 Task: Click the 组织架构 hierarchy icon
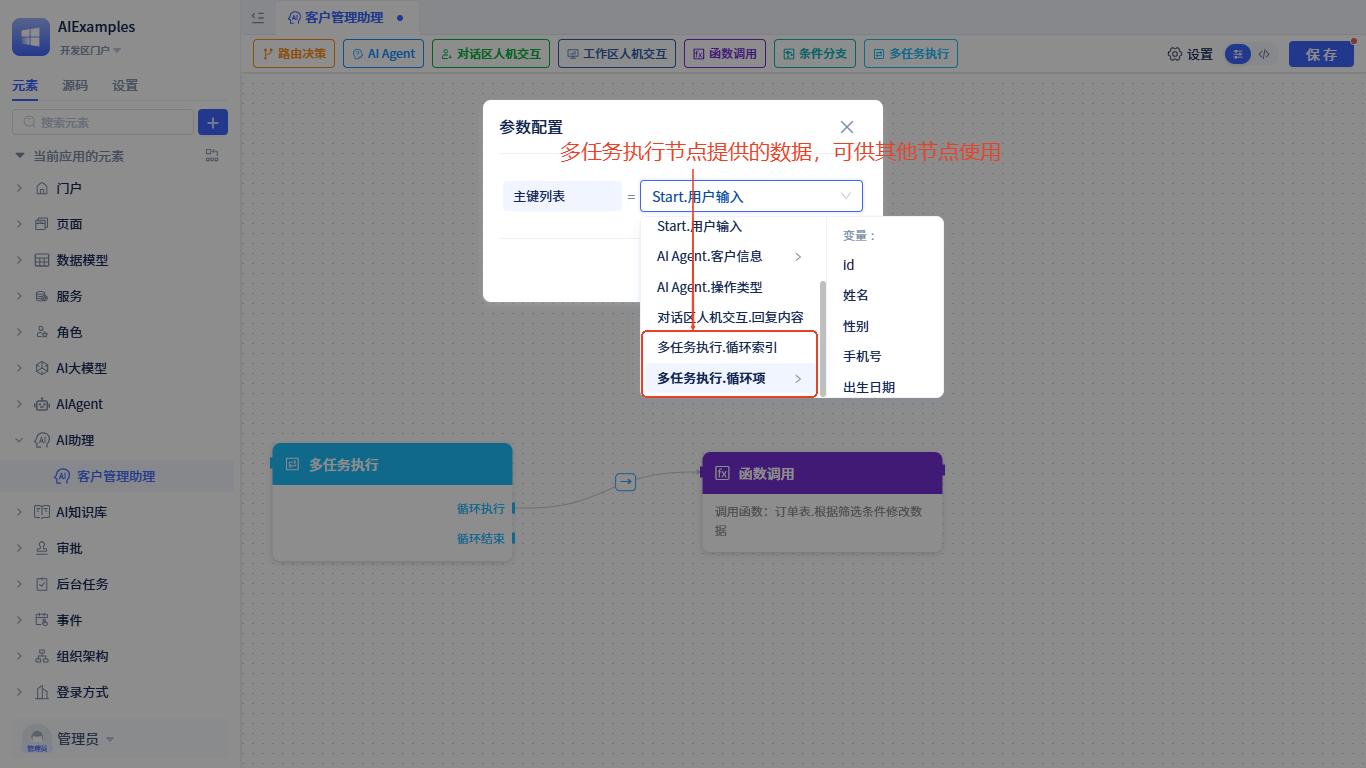pyautogui.click(x=42, y=656)
